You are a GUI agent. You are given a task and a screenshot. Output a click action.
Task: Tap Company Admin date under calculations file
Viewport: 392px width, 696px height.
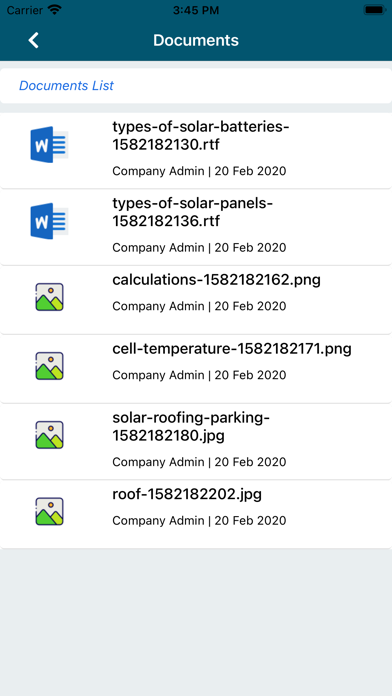pos(199,306)
